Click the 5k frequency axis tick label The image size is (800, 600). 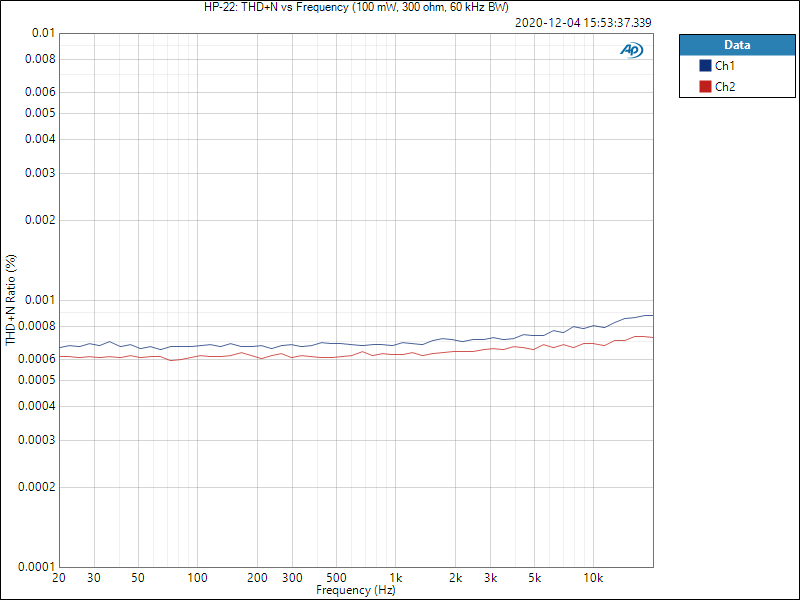(x=534, y=578)
